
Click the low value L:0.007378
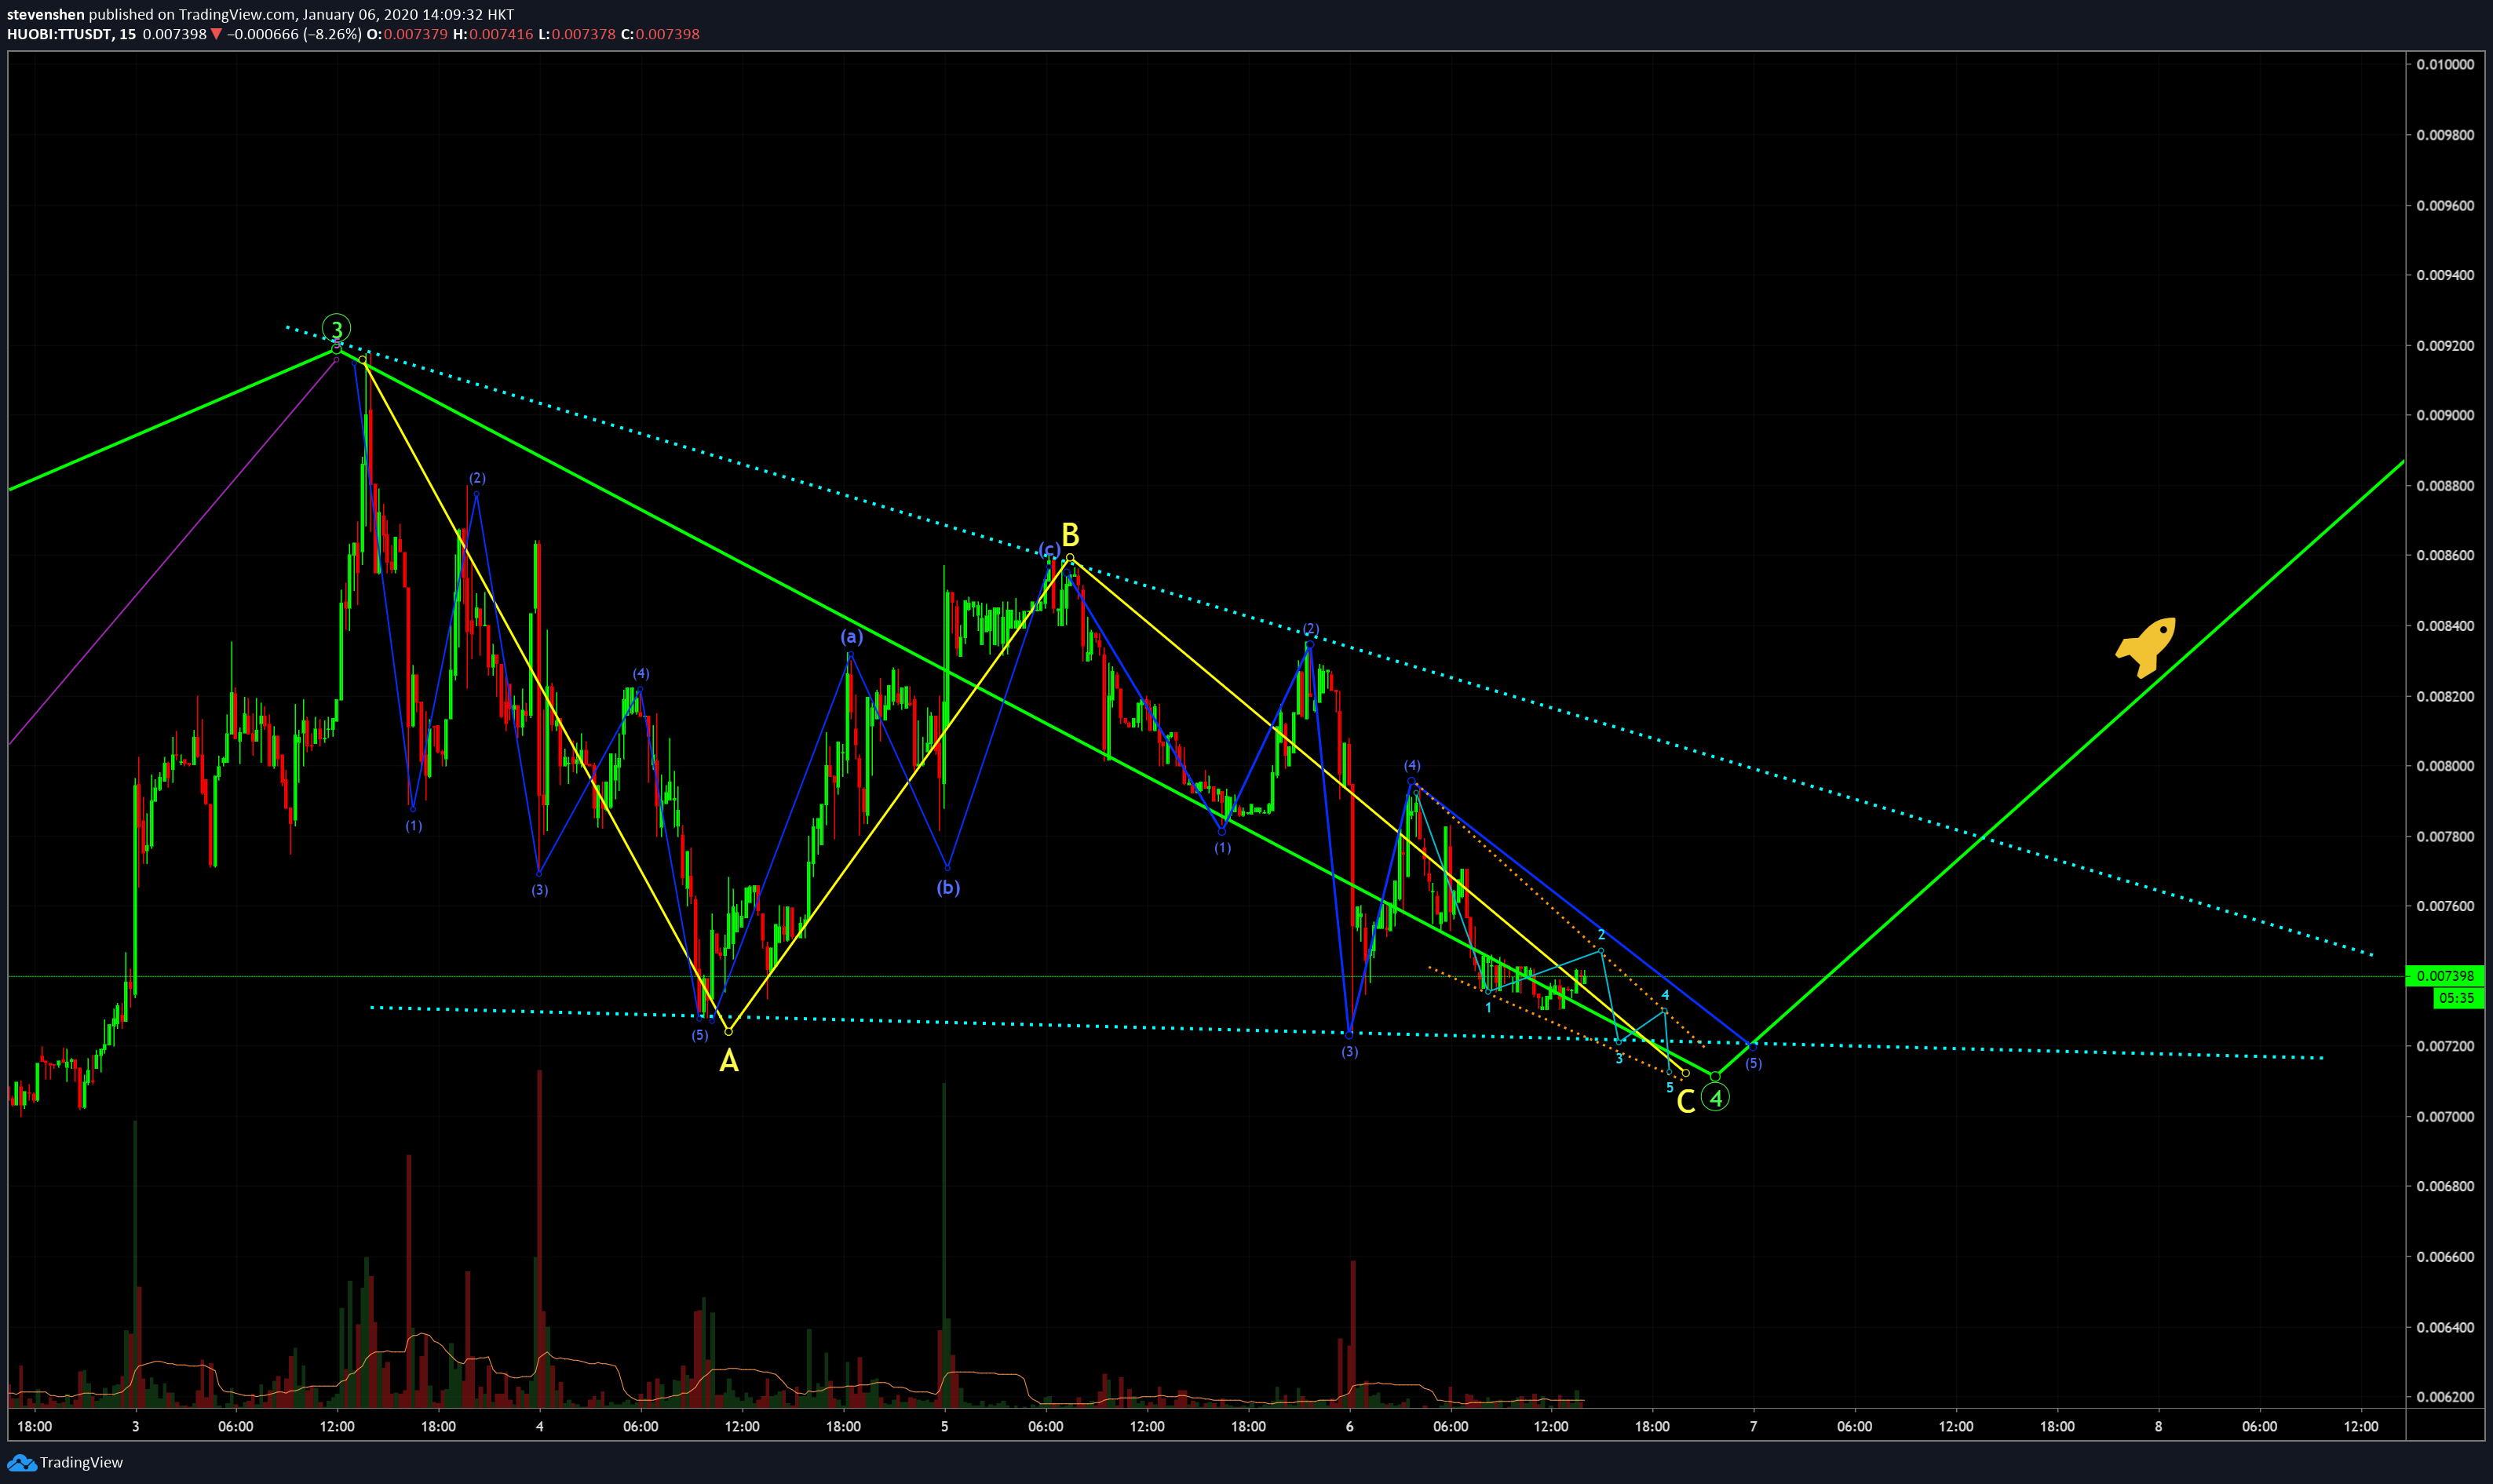point(577,34)
